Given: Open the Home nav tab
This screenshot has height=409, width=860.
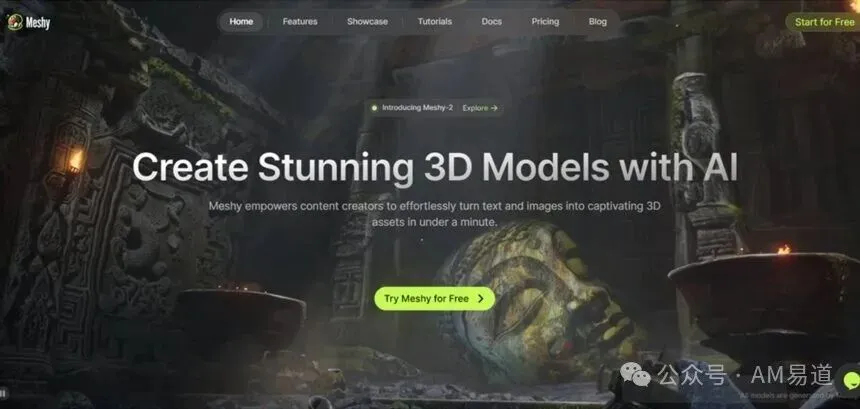Looking at the screenshot, I should (241, 22).
